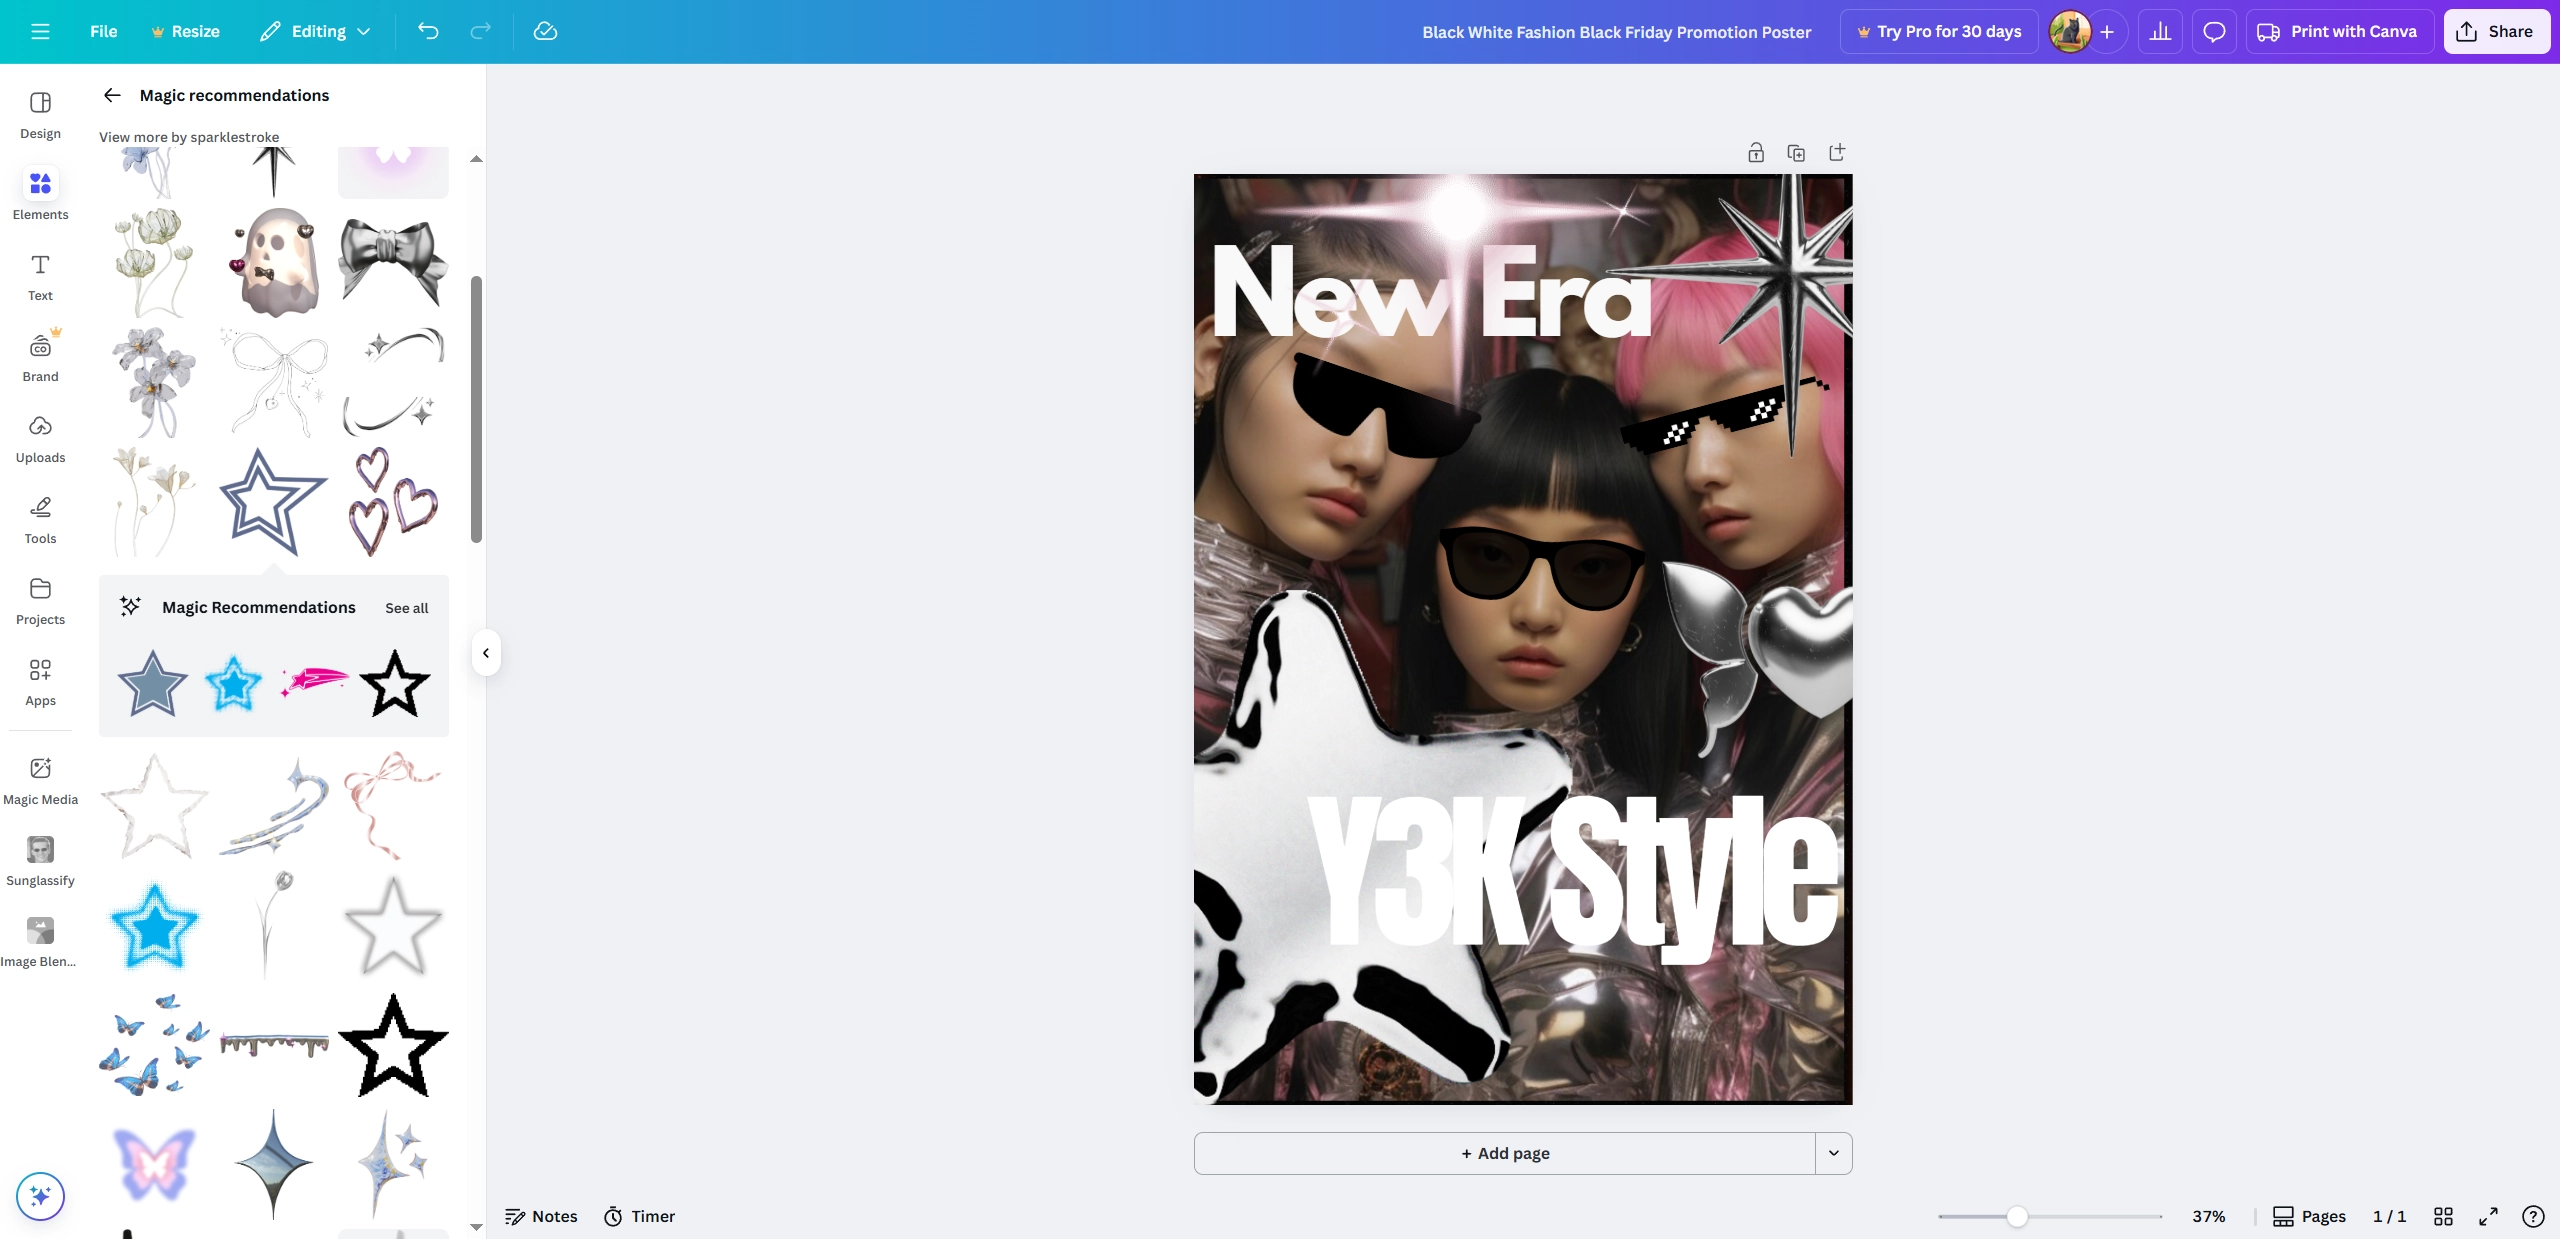Collapse the side panel with the chevron
The height and width of the screenshot is (1239, 2560).
[486, 653]
